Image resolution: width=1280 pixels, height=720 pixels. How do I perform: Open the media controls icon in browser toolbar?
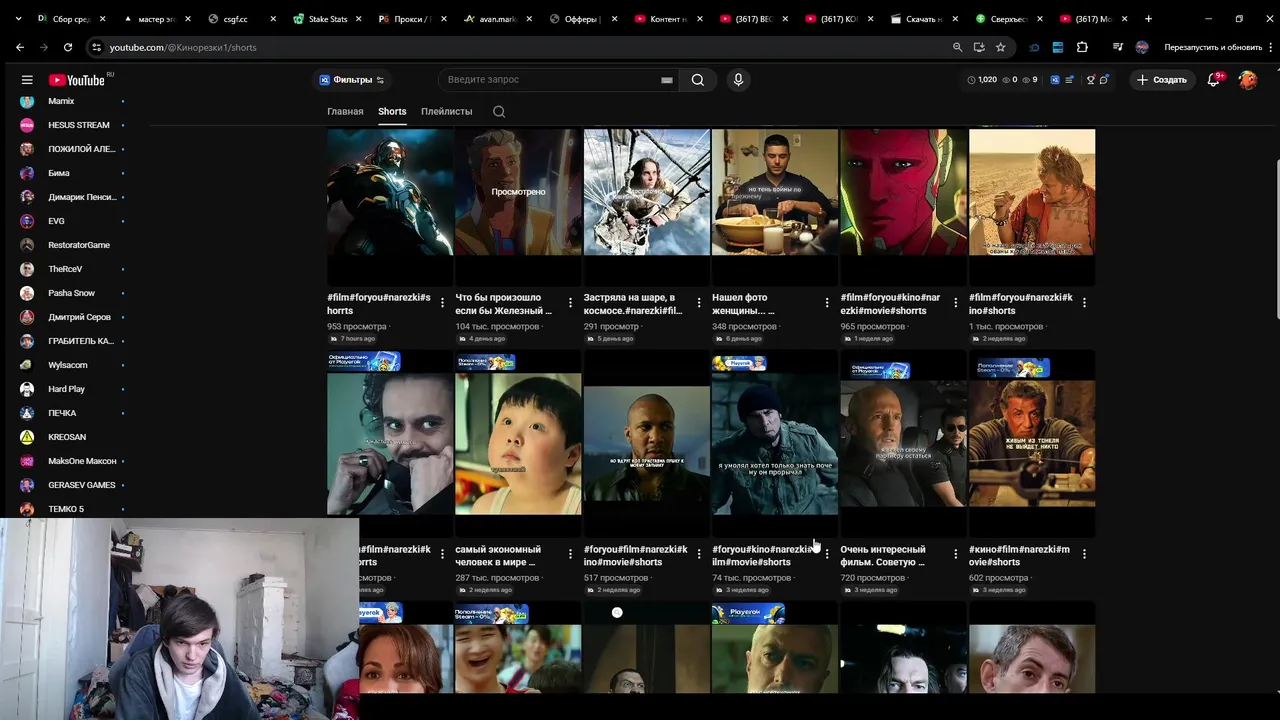pyautogui.click(x=1117, y=47)
